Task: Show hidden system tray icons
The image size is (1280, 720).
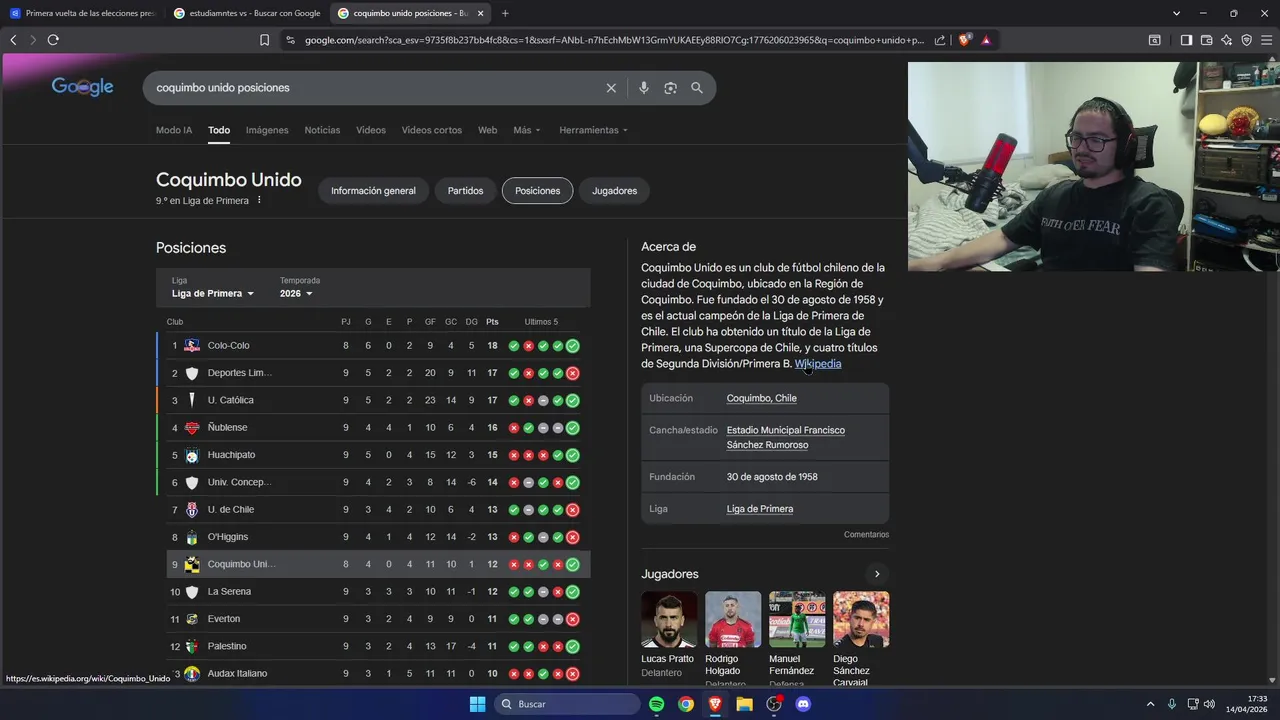Action: point(1150,704)
